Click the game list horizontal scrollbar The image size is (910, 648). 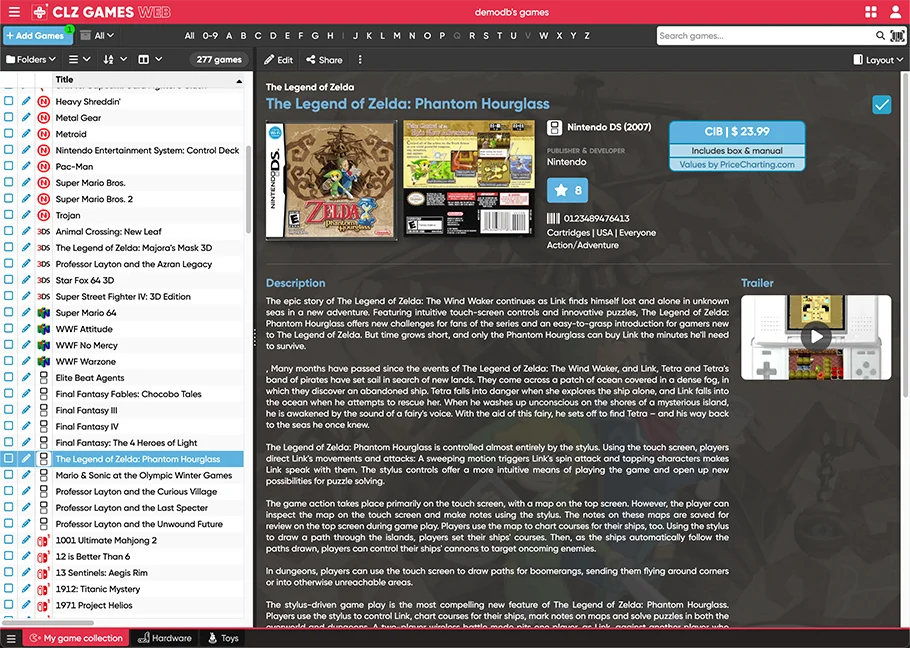pos(48,623)
